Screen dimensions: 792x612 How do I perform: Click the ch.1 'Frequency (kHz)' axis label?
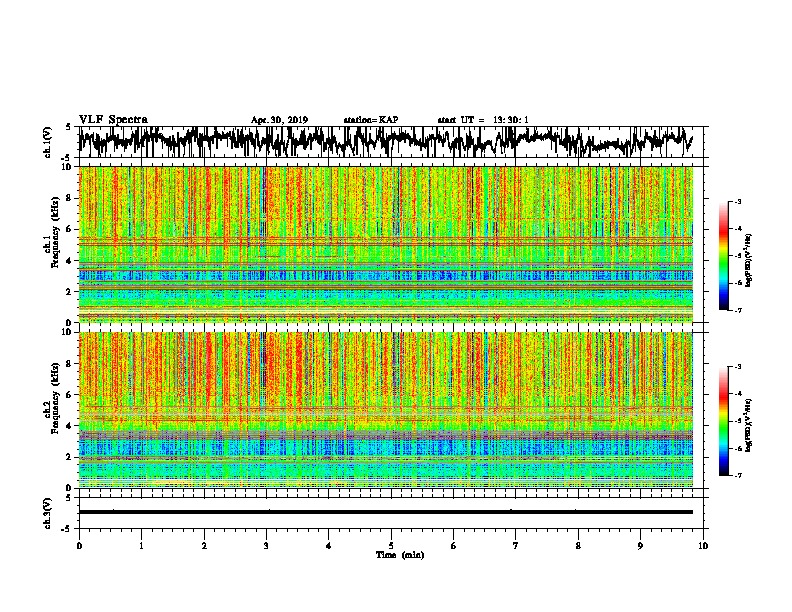coord(55,232)
